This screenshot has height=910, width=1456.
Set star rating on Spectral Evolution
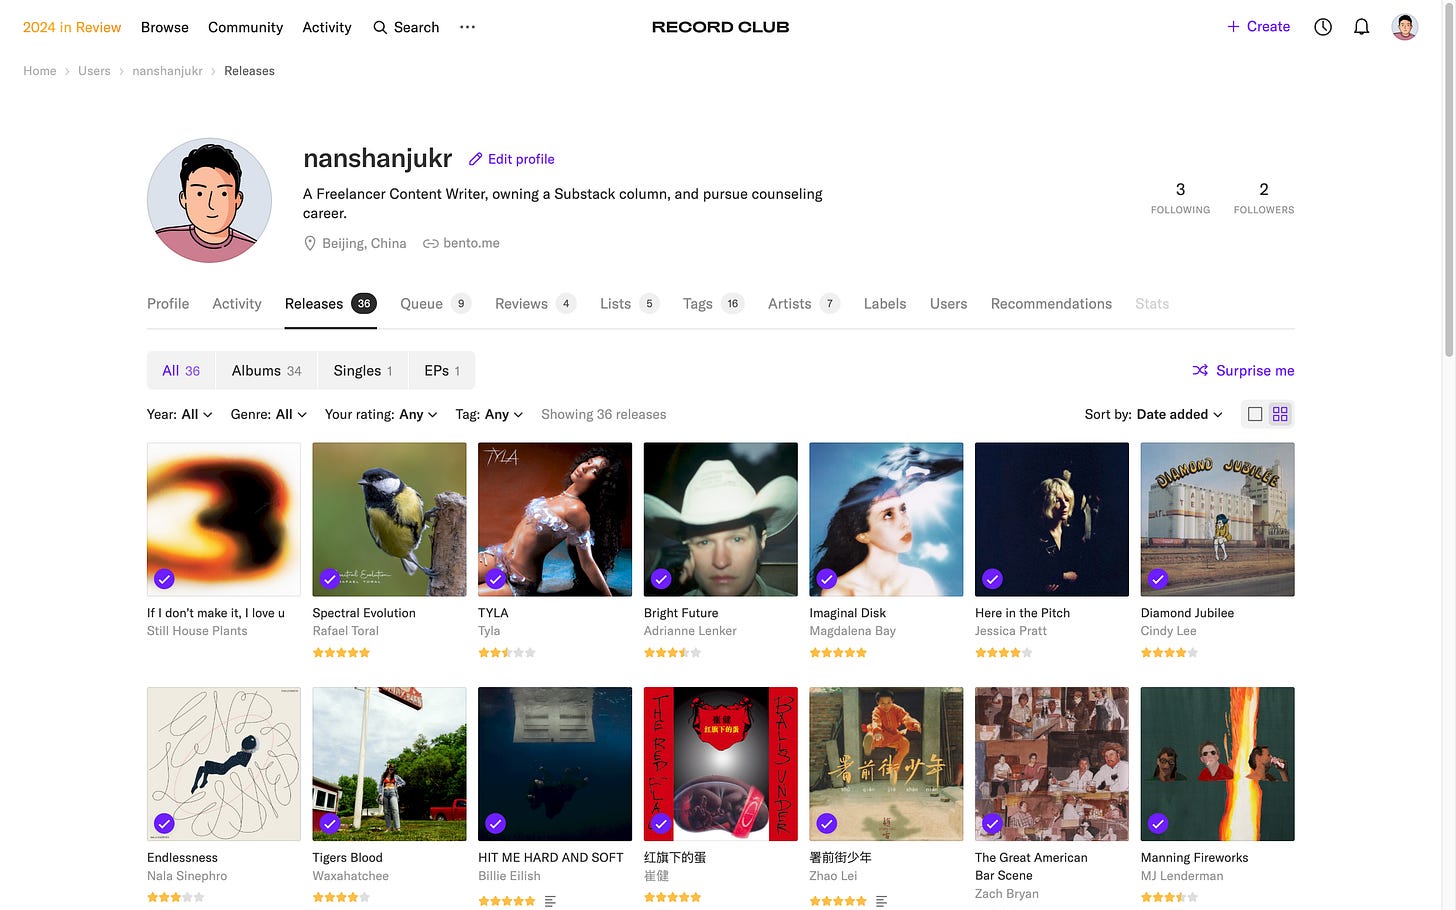tap(341, 653)
